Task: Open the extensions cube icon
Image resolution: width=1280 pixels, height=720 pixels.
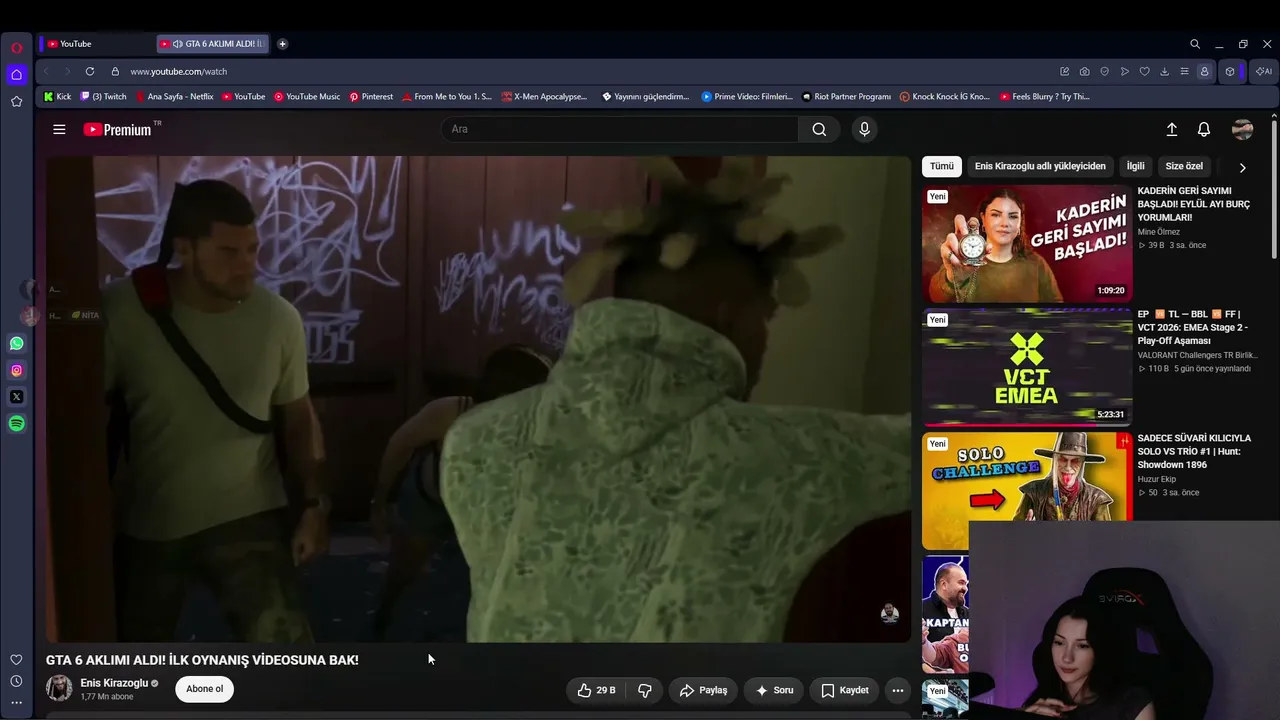Action: click(1230, 71)
